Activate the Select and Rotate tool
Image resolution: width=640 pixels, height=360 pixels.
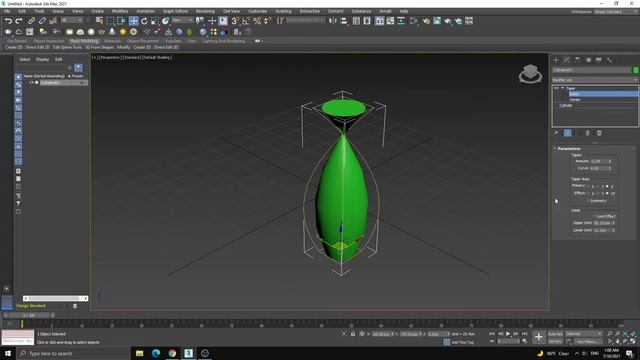click(x=144, y=21)
